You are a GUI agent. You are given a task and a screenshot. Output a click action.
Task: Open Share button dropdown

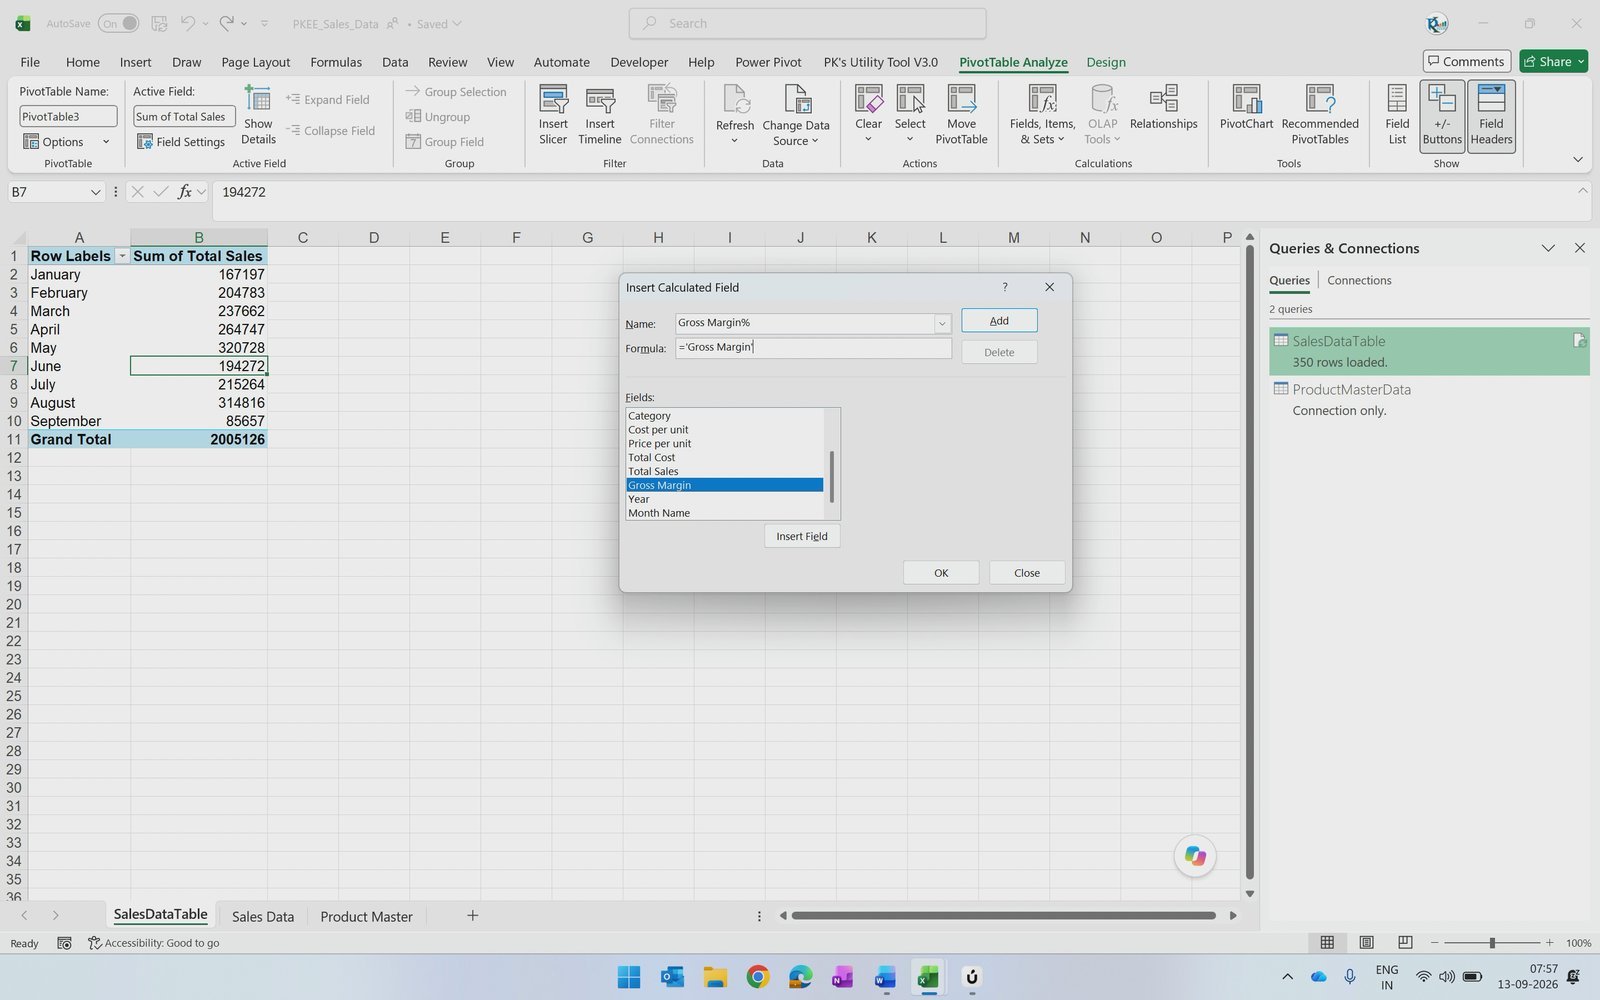1581,62
